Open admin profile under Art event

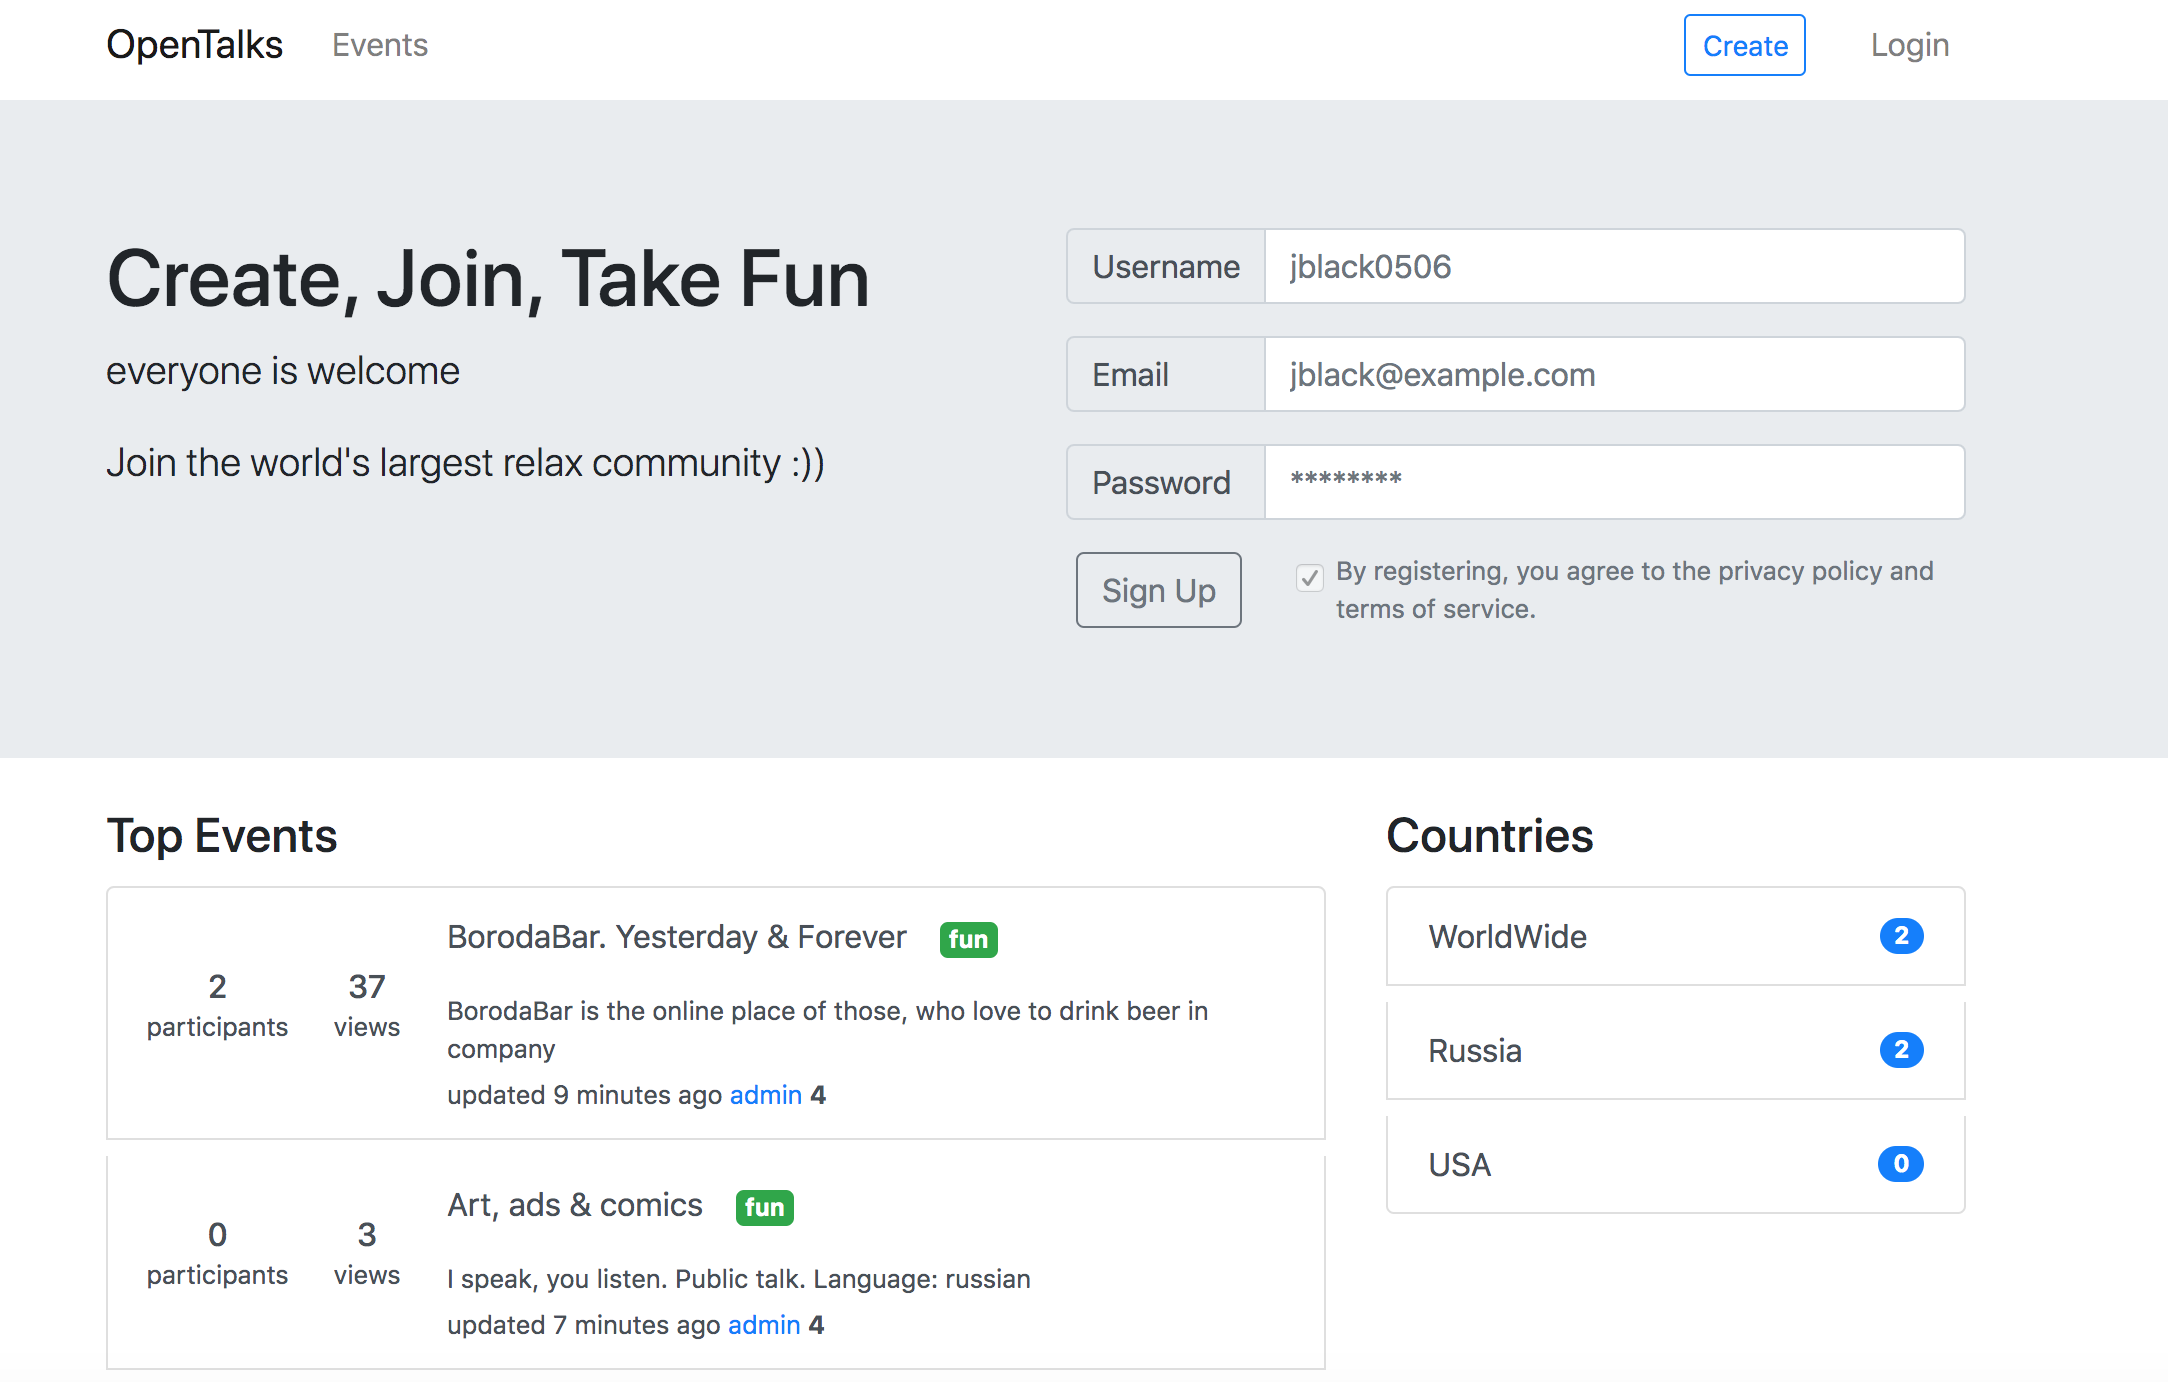coord(763,1325)
